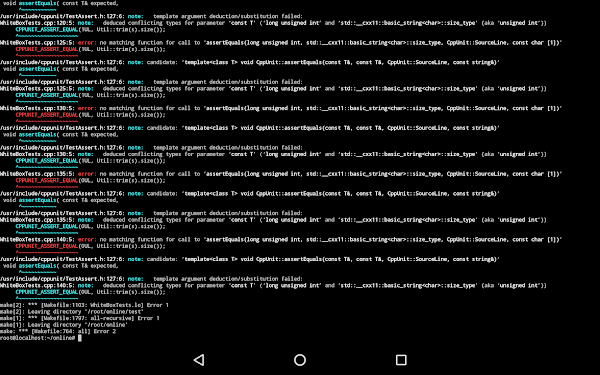600x375 pixels.
Task: Click the 'WhiteBoxTests.cpp:140:5: note:' line
Action: pyautogui.click(x=273, y=285)
